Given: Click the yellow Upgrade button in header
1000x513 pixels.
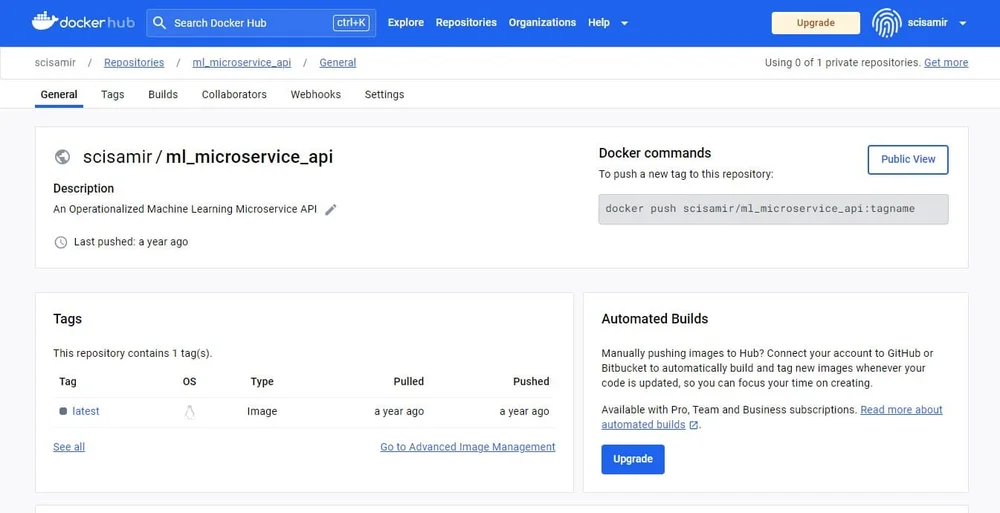Looking at the screenshot, I should pyautogui.click(x=816, y=23).
